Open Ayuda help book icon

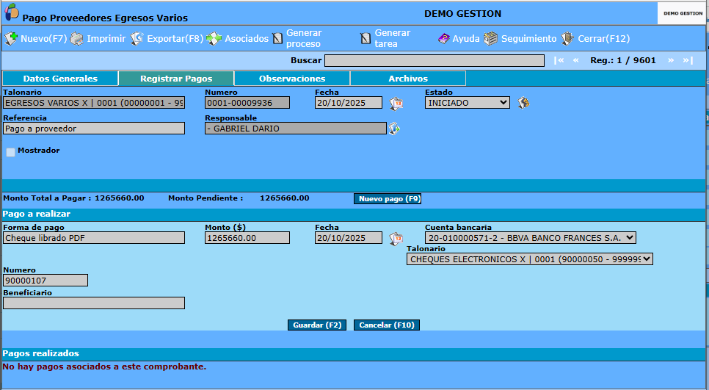click(444, 39)
